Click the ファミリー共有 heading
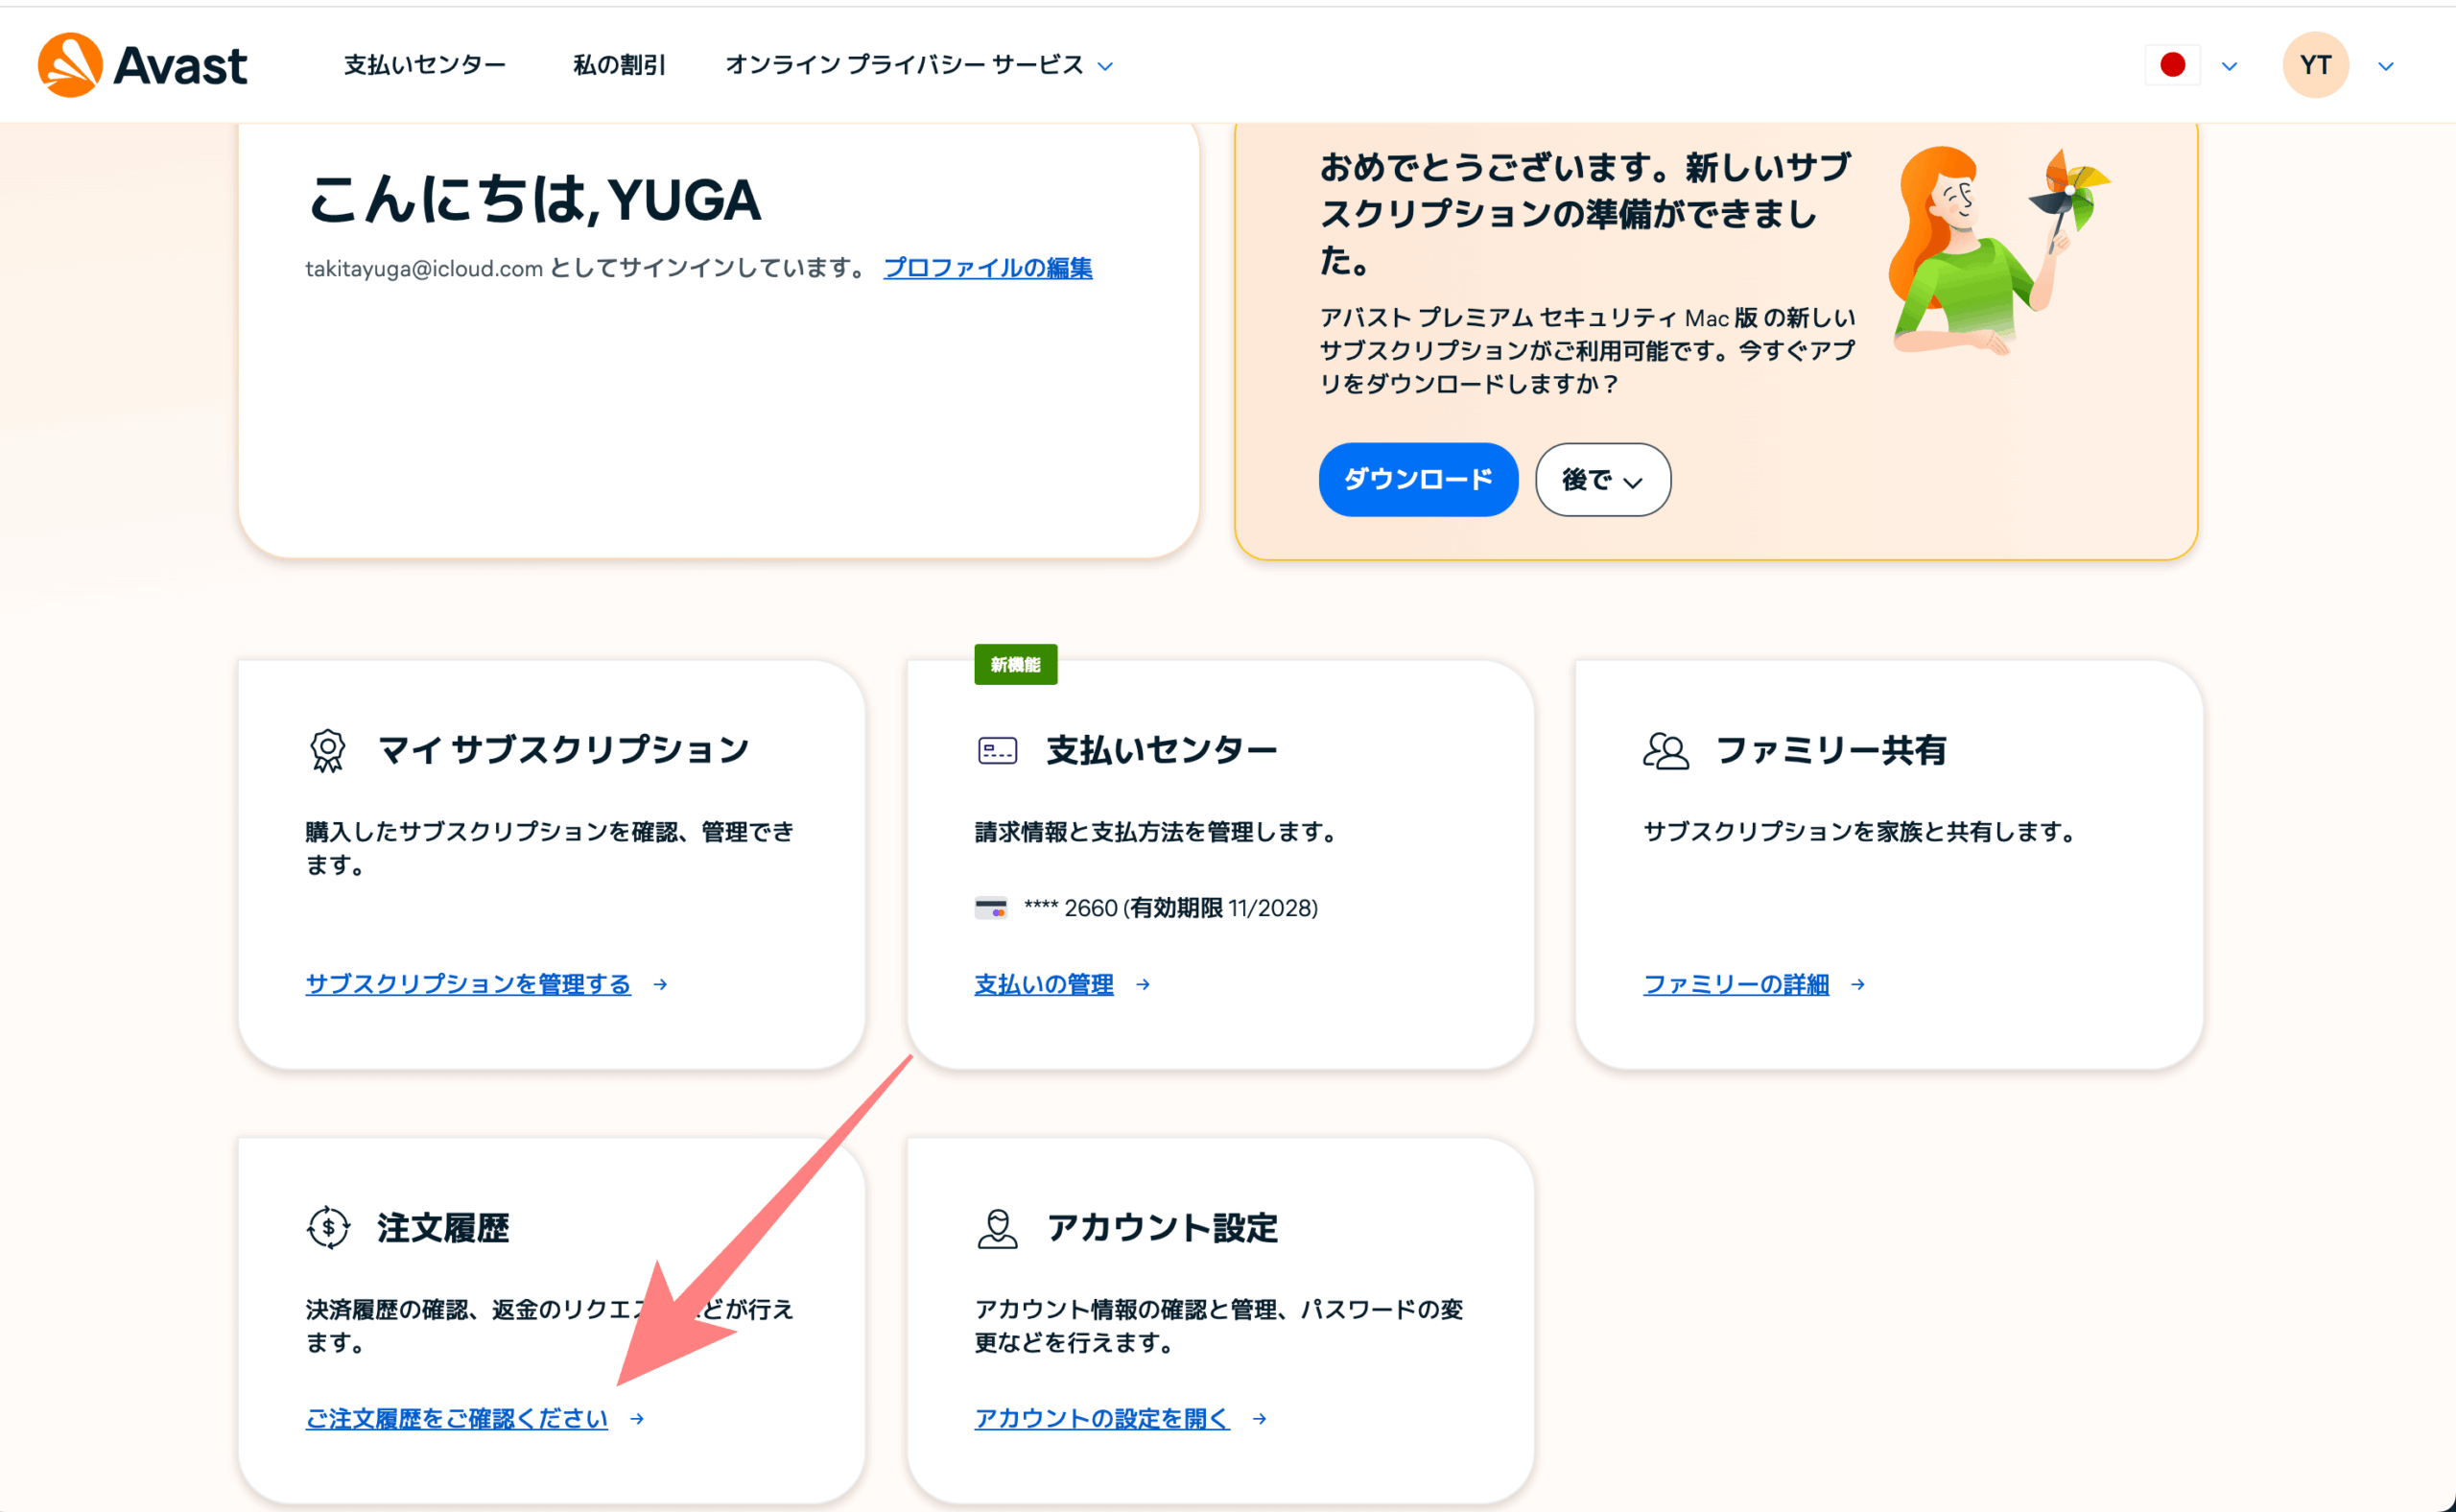The height and width of the screenshot is (1512, 2456). (x=1831, y=749)
